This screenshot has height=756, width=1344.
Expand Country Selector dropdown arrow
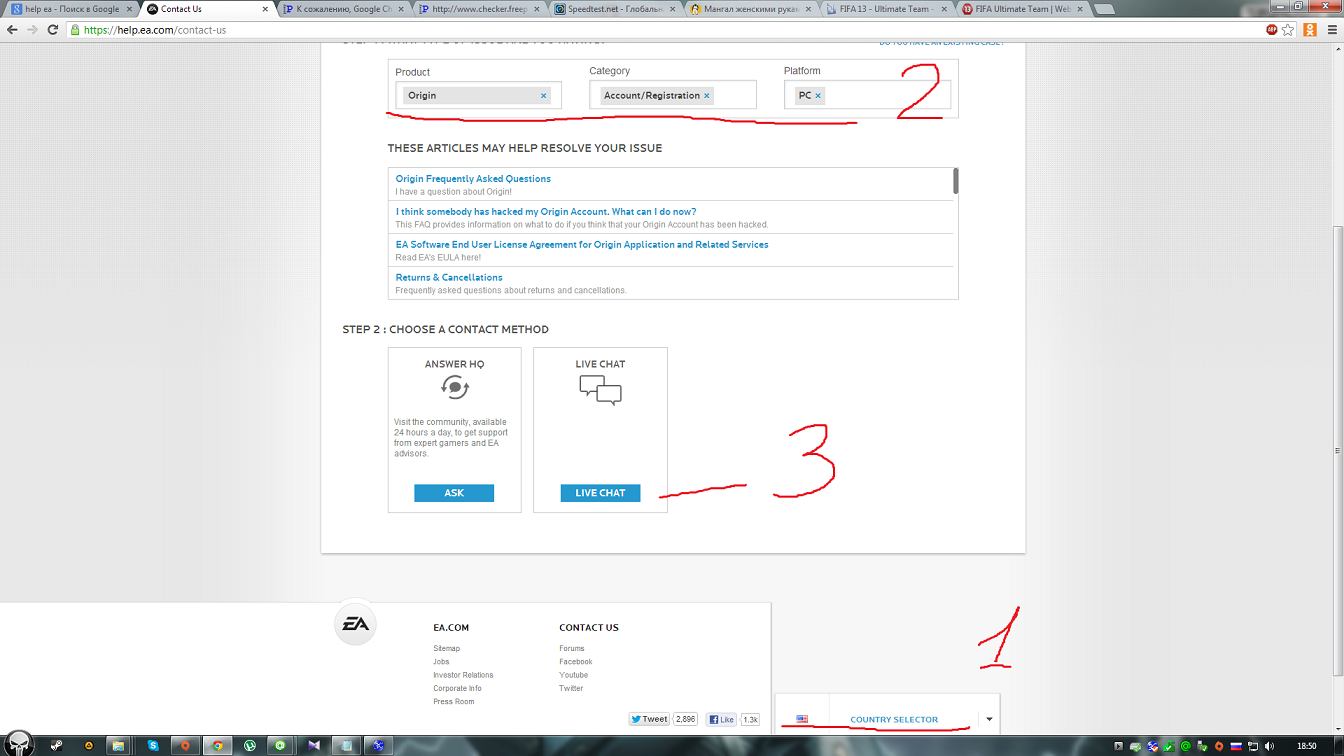click(x=989, y=719)
